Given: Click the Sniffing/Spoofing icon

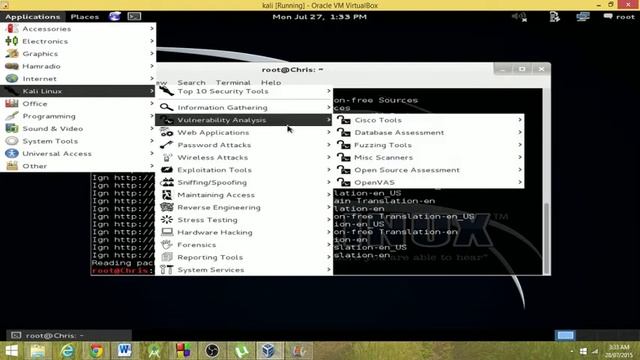Looking at the screenshot, I should (x=167, y=182).
